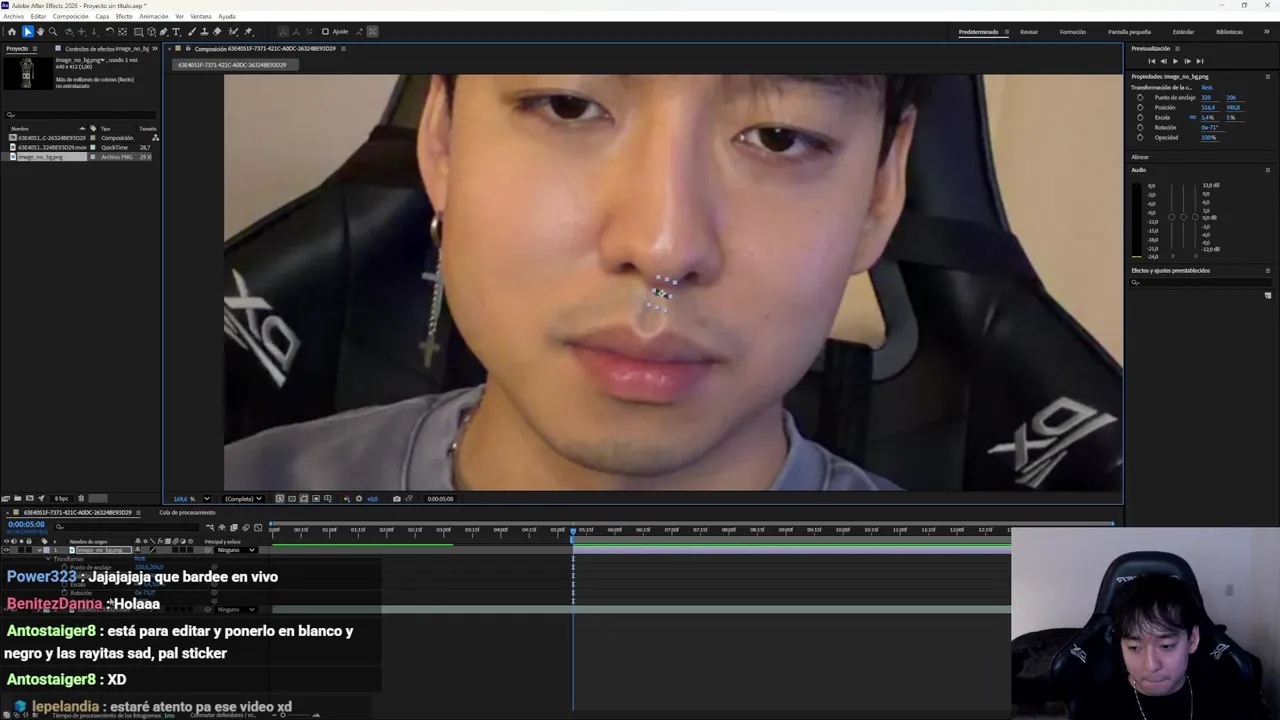Viewport: 1280px width, 720px height.
Task: Click the scale constrain proportions link icon
Action: (1193, 117)
